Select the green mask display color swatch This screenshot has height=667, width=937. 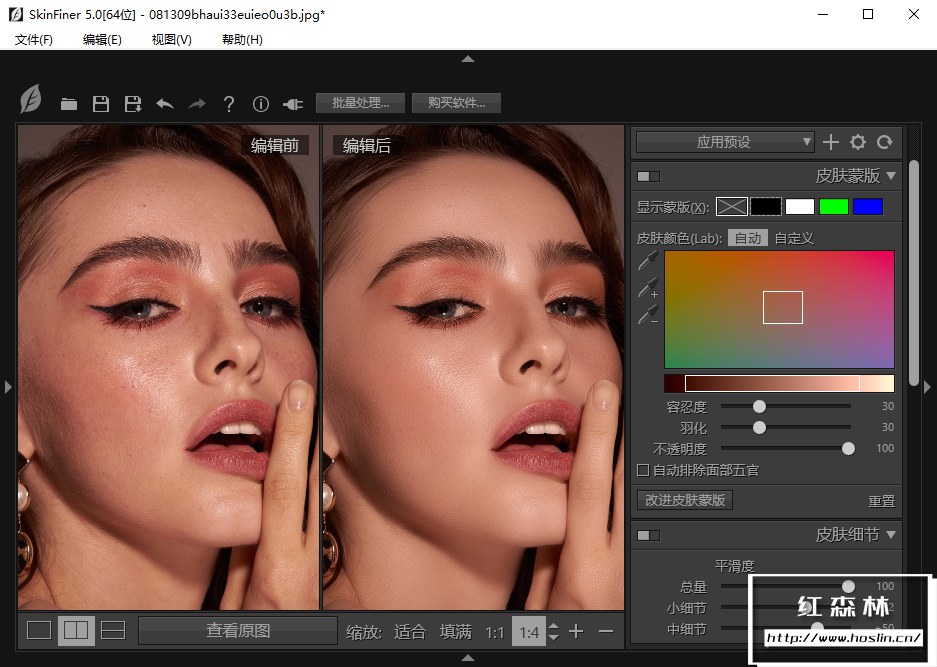[x=833, y=207]
